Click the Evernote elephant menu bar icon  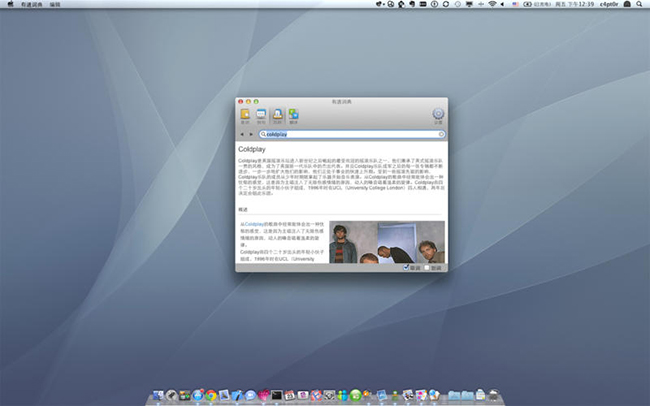click(412, 4)
